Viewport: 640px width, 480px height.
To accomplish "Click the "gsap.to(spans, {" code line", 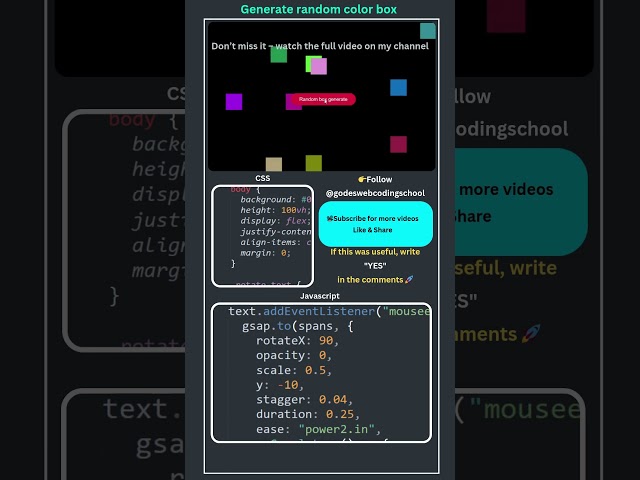I will 298,326.
